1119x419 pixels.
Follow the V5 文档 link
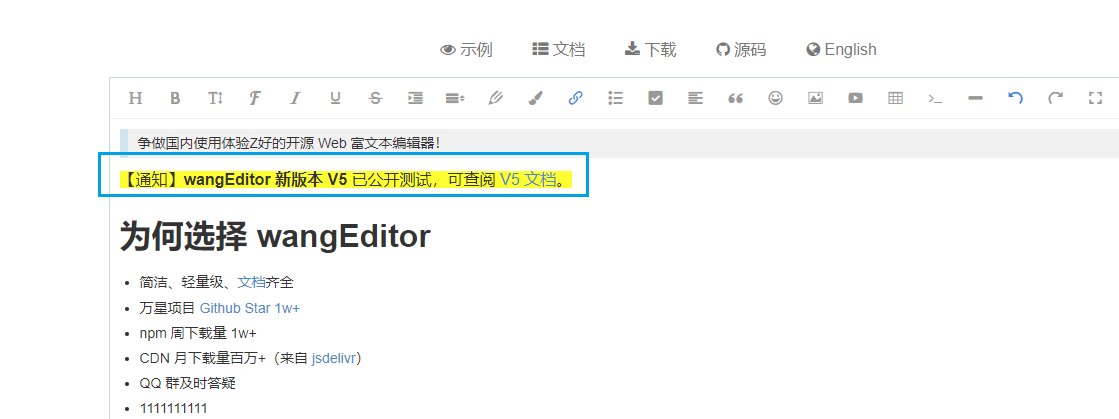[x=527, y=180]
